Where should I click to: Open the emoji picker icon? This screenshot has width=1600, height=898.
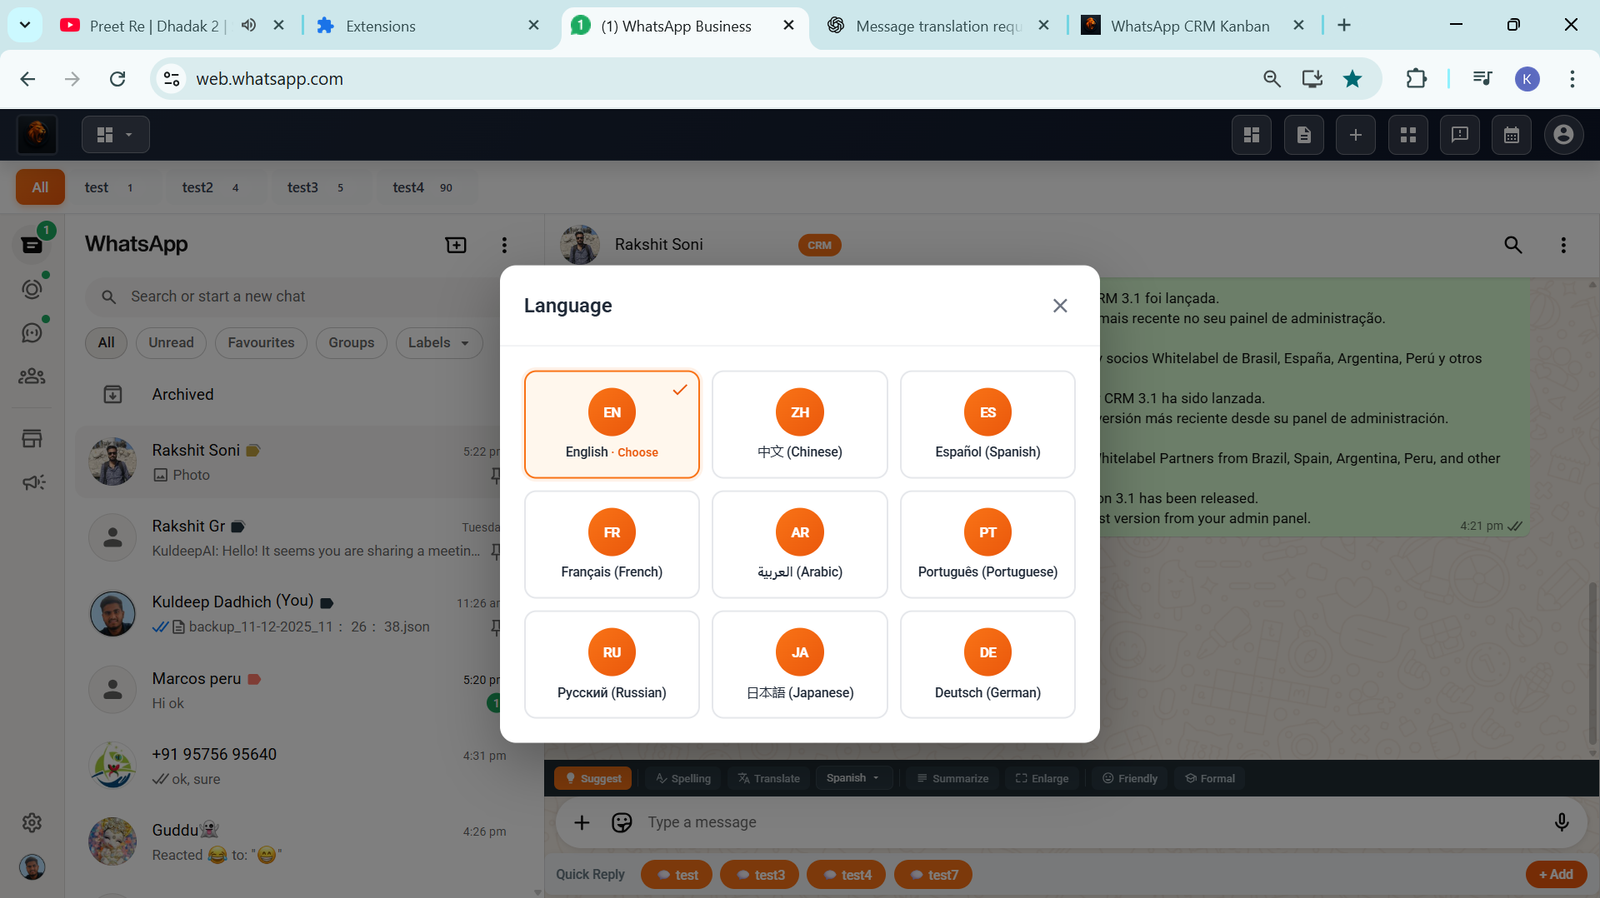(622, 822)
